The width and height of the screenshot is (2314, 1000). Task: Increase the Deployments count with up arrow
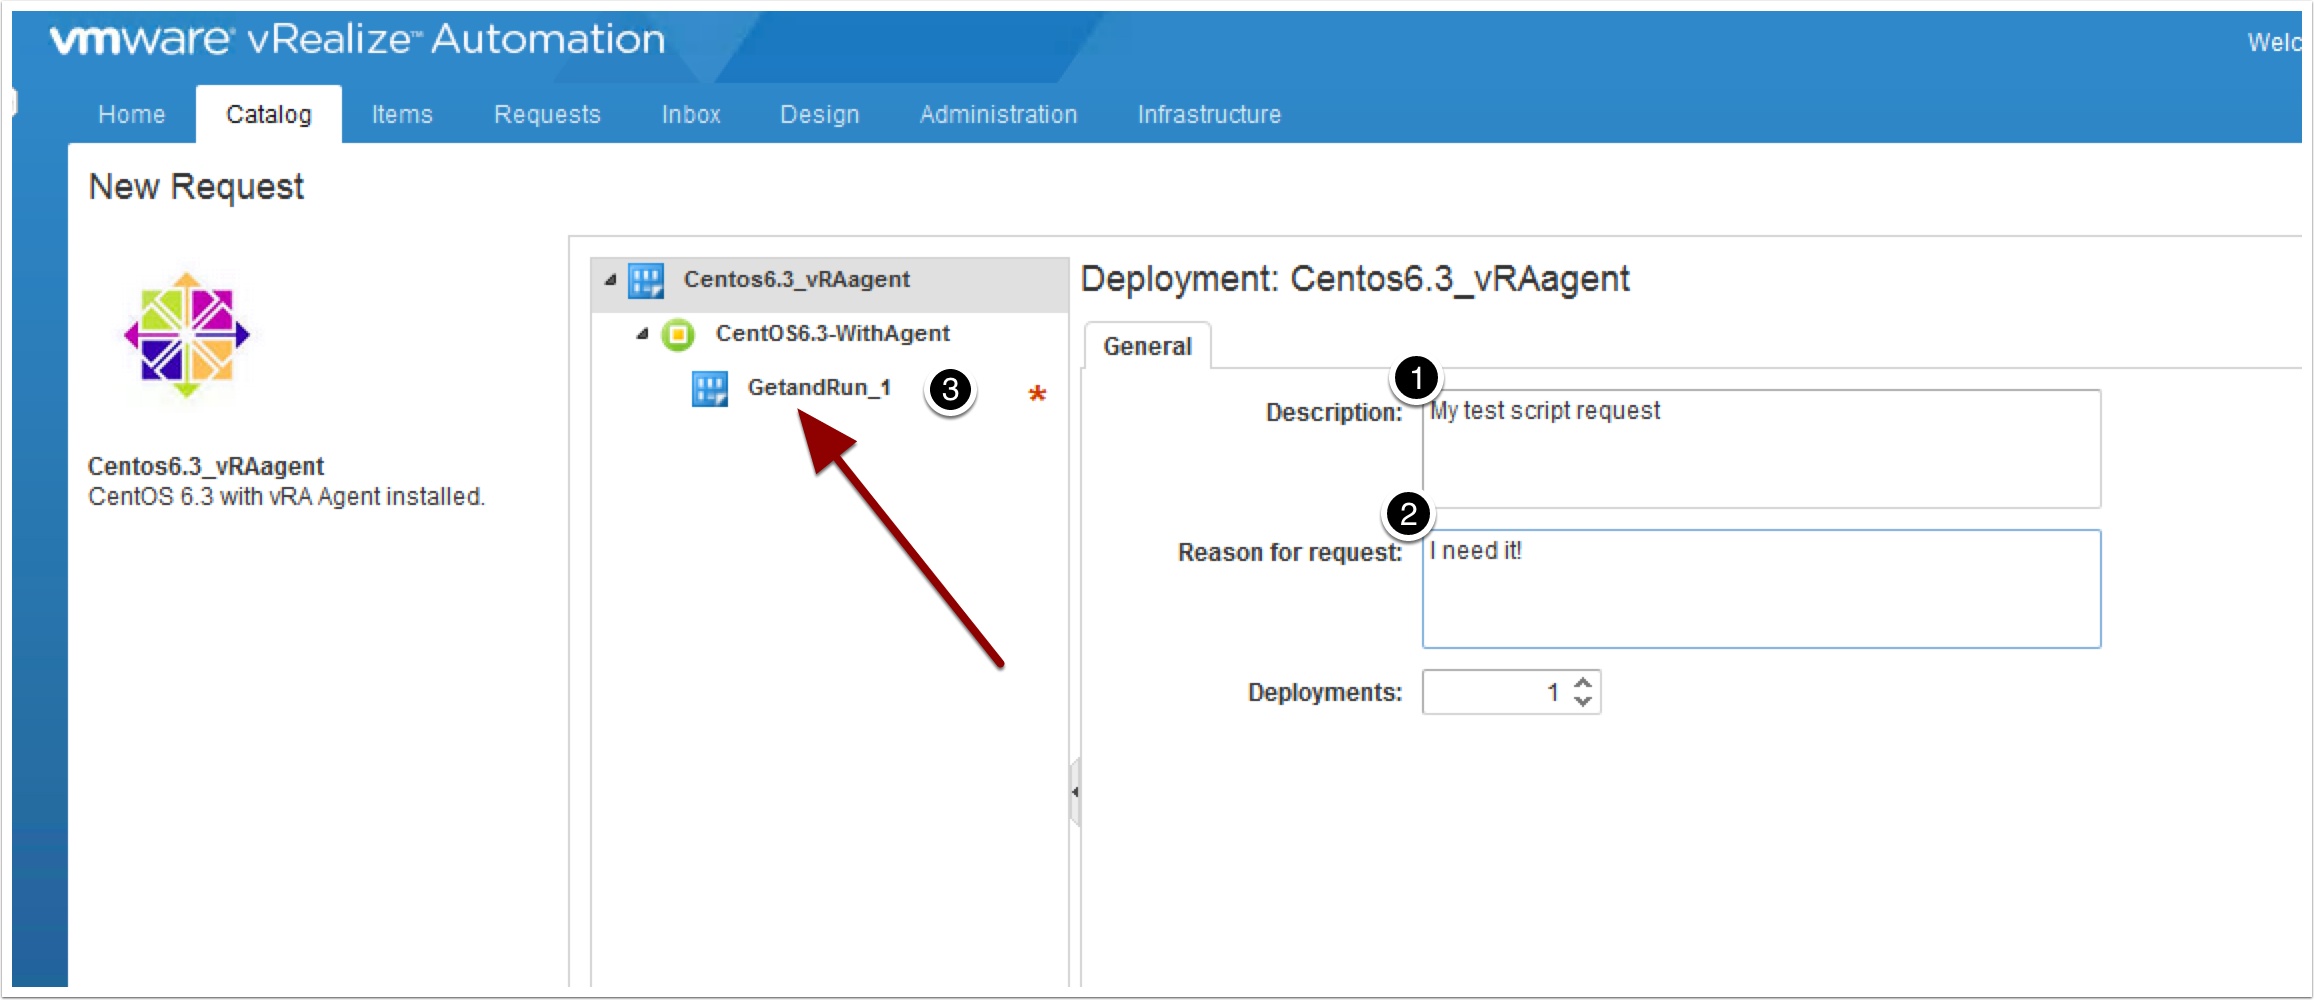1582,683
